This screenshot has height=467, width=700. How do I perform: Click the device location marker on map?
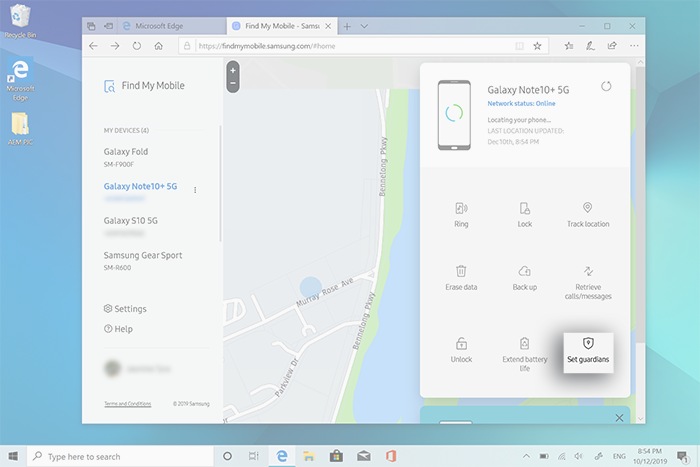click(x=311, y=287)
